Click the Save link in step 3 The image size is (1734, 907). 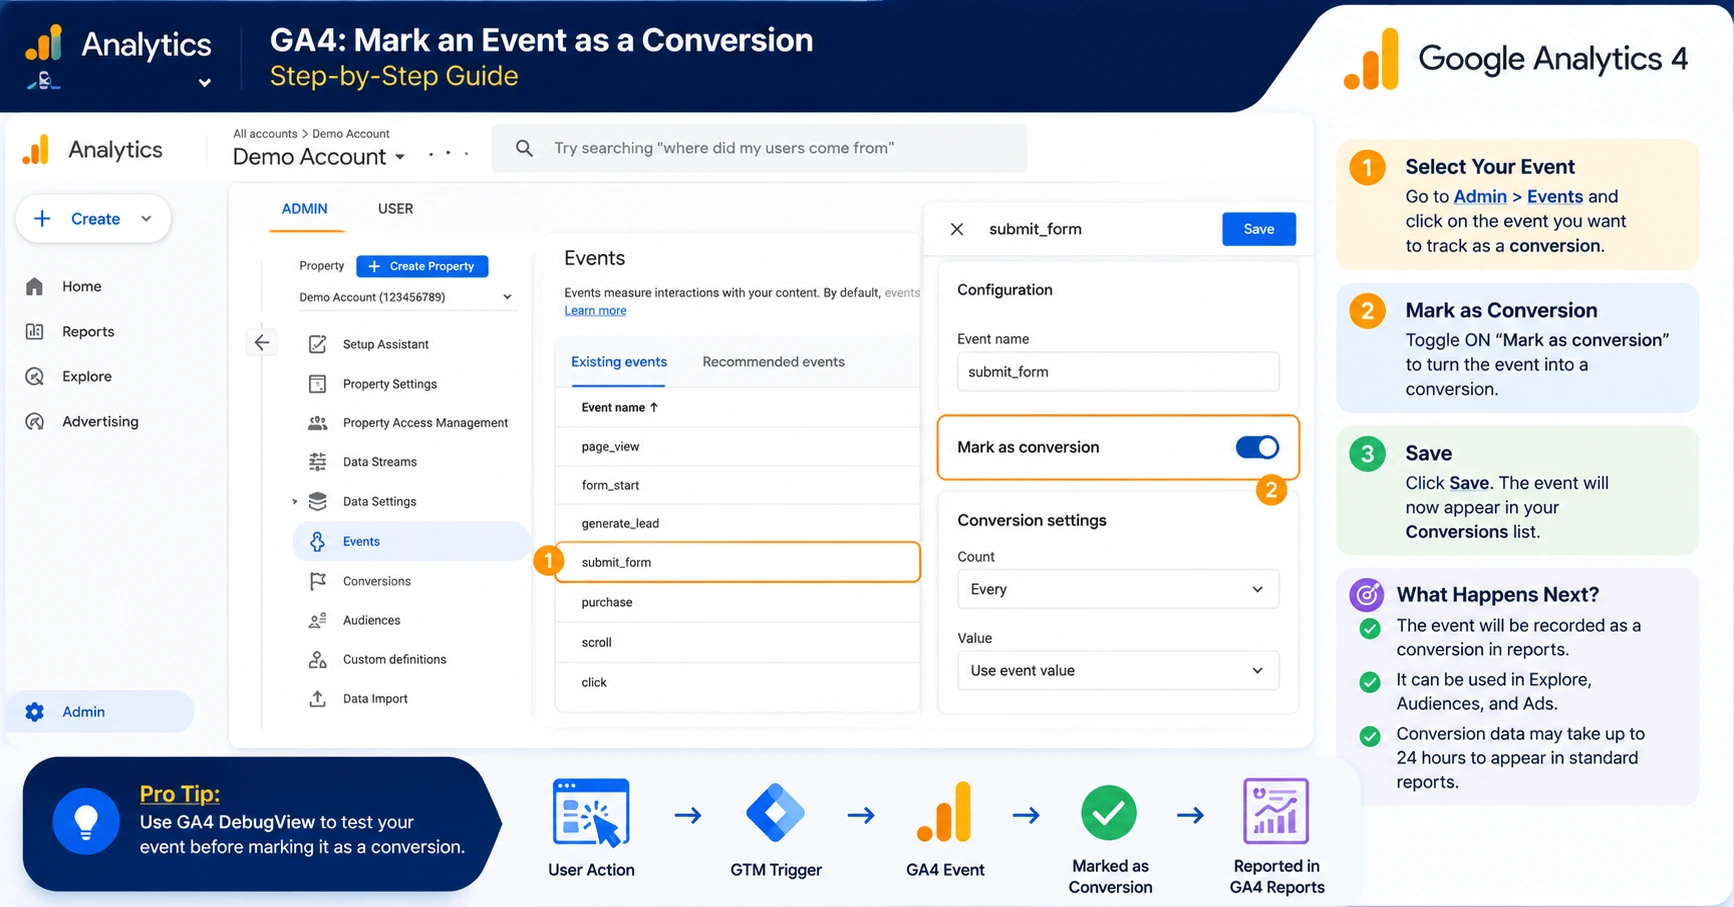(x=1469, y=483)
